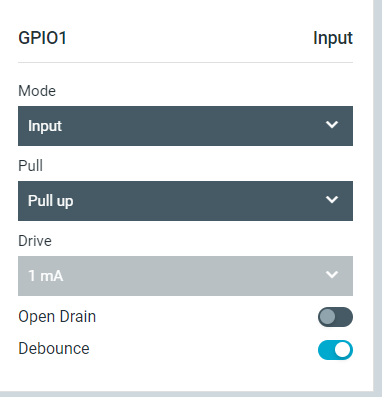Click the chevron arrow in Drive selector
Image resolution: width=382 pixels, height=397 pixels.
coord(332,275)
